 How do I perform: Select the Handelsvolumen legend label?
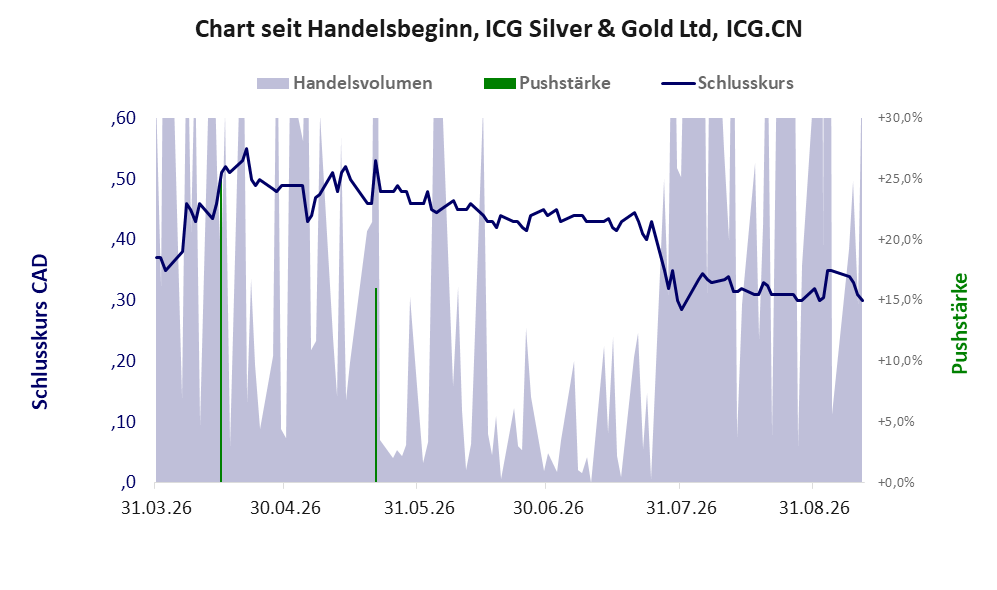point(362,83)
